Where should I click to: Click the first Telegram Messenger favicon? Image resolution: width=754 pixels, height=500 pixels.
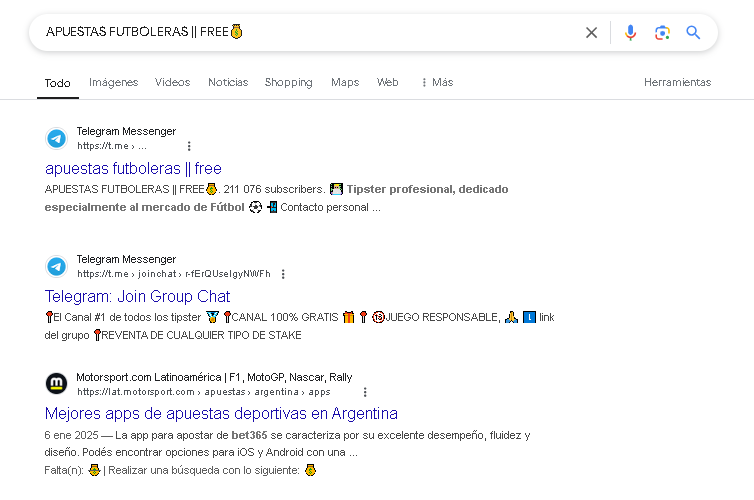pos(56,138)
